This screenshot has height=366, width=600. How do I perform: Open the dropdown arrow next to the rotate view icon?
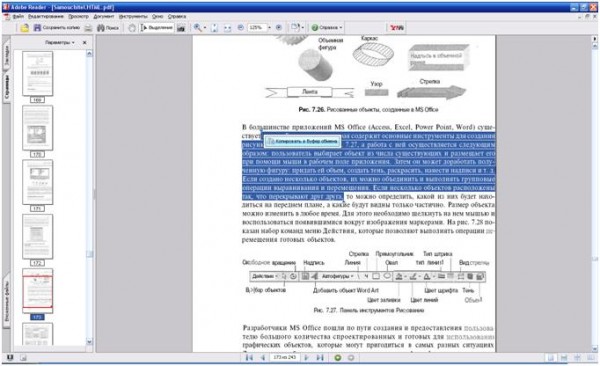point(303,28)
